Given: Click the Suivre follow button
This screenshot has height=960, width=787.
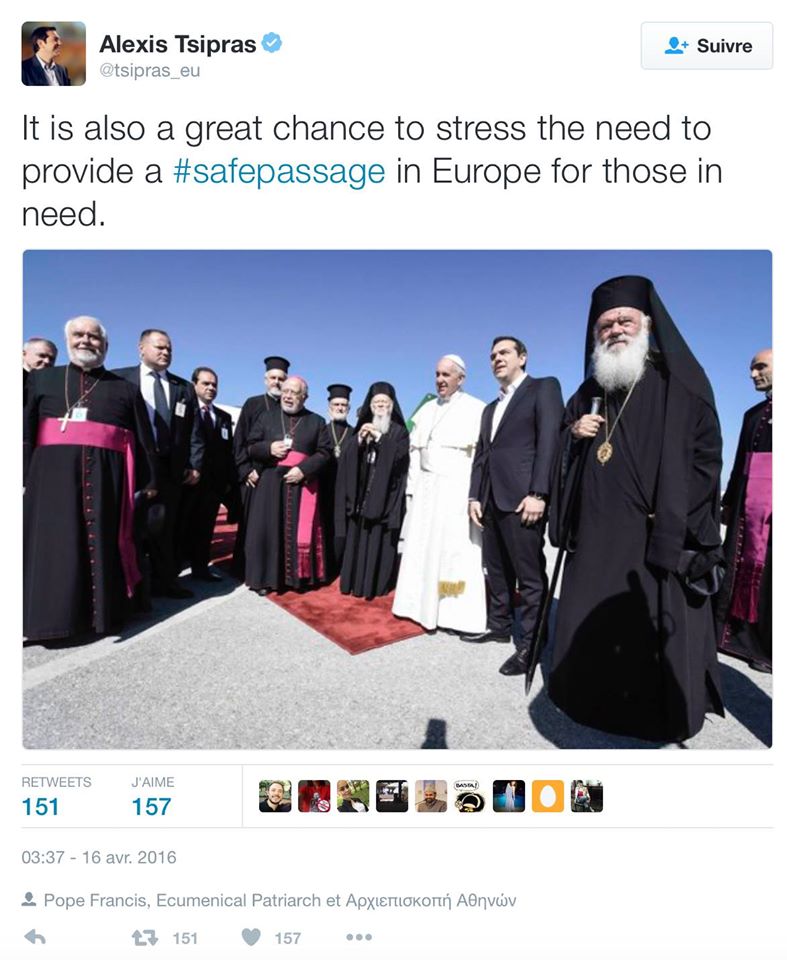Looking at the screenshot, I should pos(707,46).
